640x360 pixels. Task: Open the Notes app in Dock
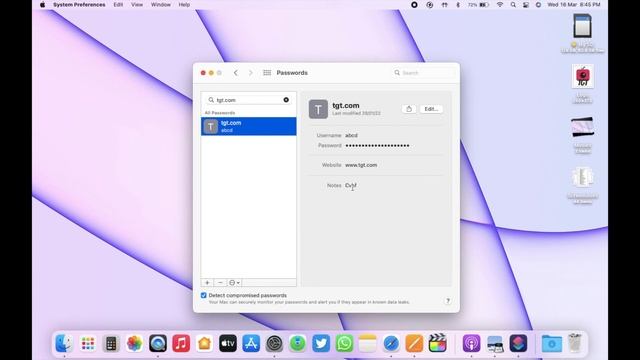(x=367, y=343)
